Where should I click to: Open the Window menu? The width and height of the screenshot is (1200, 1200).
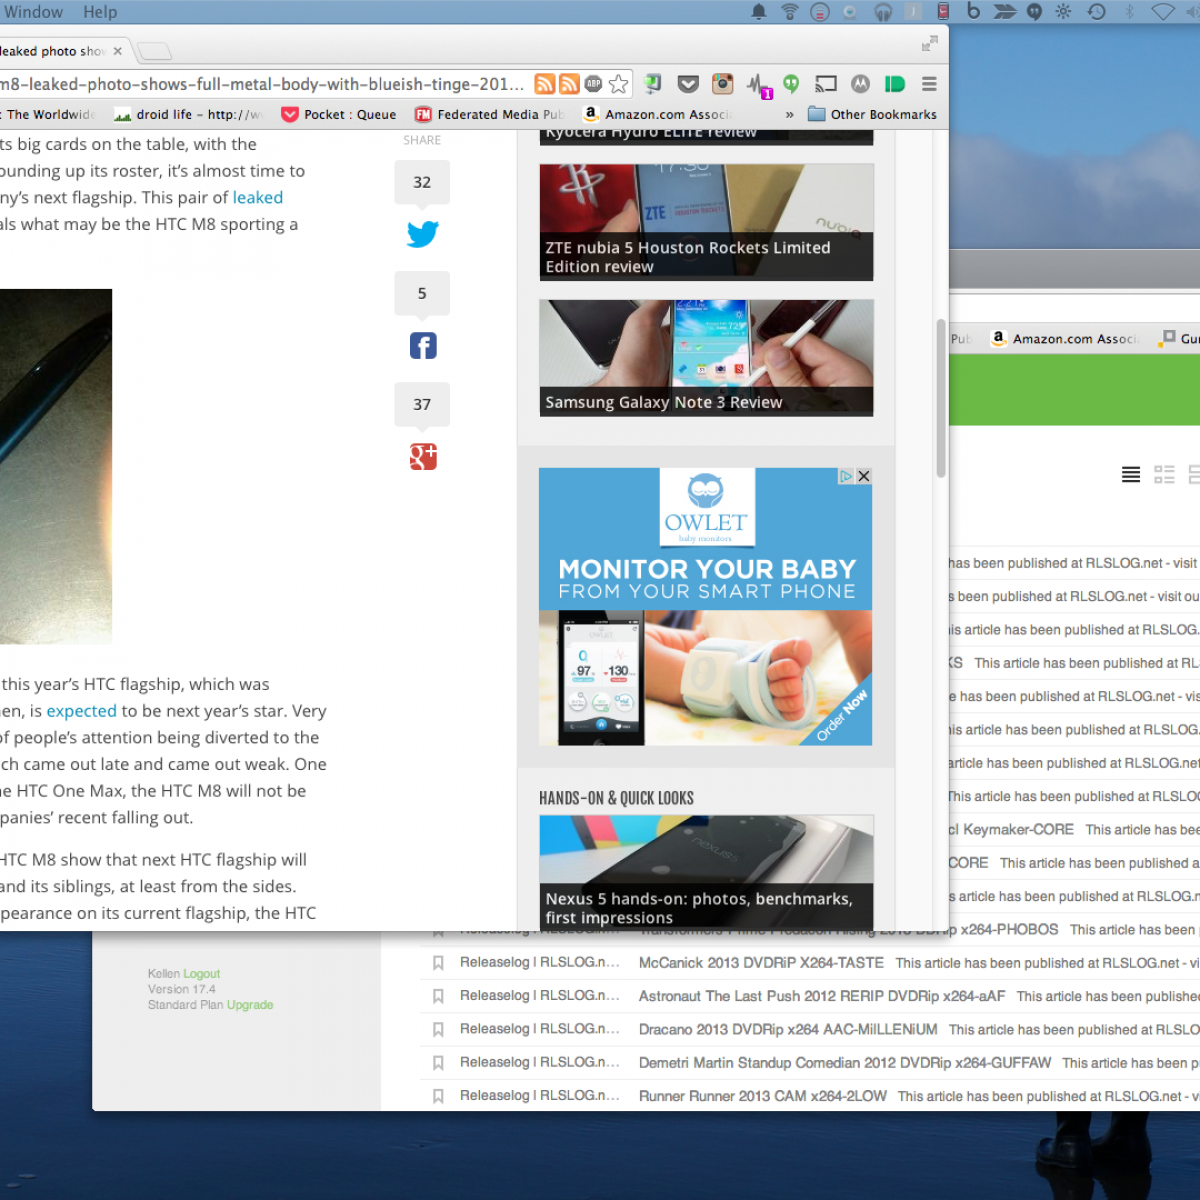click(x=33, y=12)
